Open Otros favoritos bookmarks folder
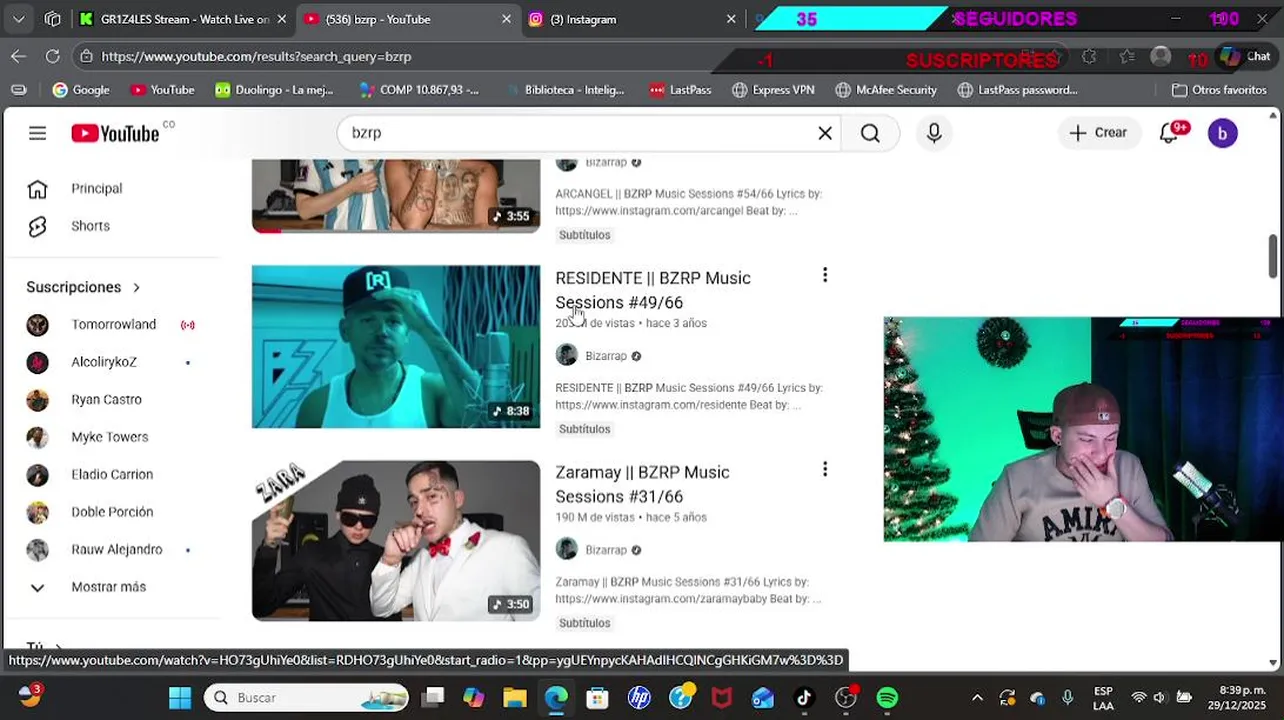1284x720 pixels. (x=1219, y=90)
